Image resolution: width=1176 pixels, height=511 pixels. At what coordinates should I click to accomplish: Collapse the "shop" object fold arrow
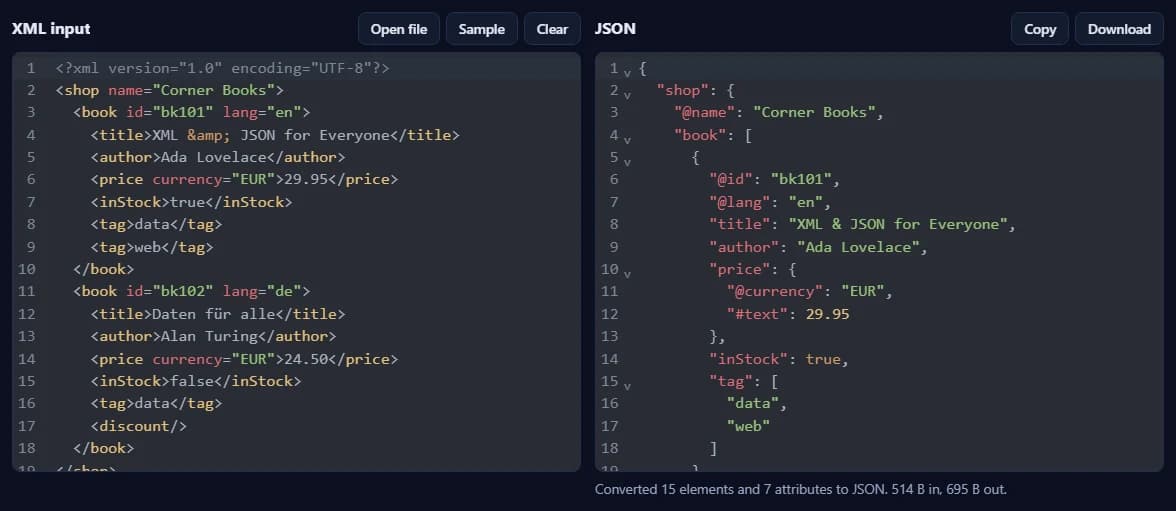tap(627, 94)
